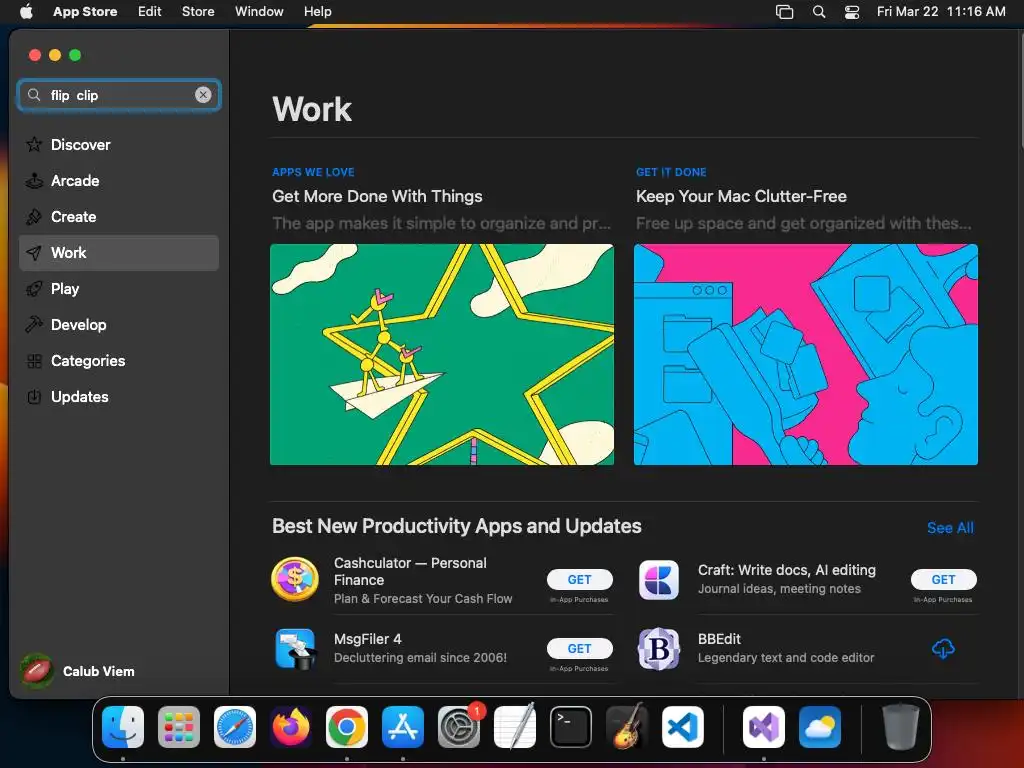The width and height of the screenshot is (1024, 768).
Task: Open Terminal from the Dock
Action: coord(571,726)
